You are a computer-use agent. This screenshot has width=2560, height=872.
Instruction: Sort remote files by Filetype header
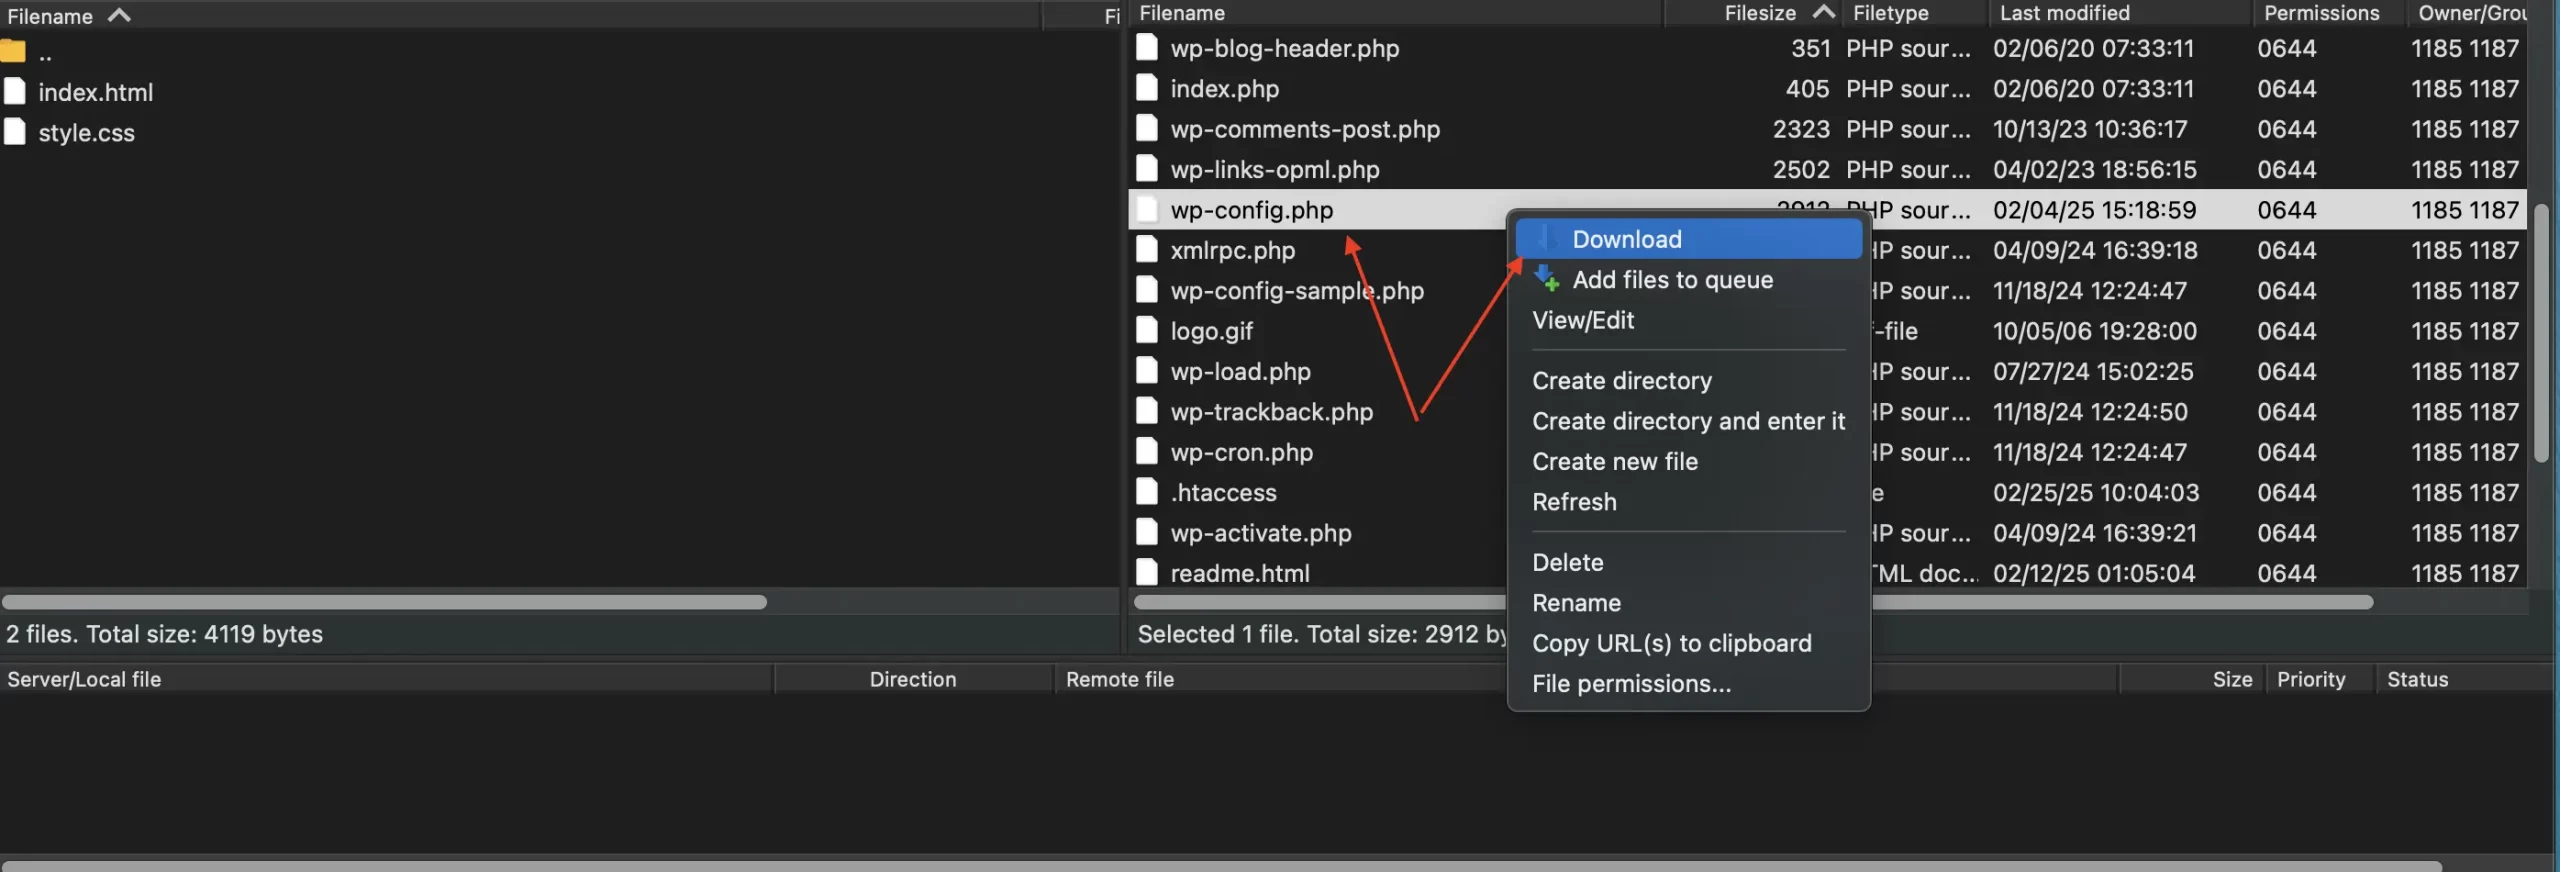[x=1914, y=13]
